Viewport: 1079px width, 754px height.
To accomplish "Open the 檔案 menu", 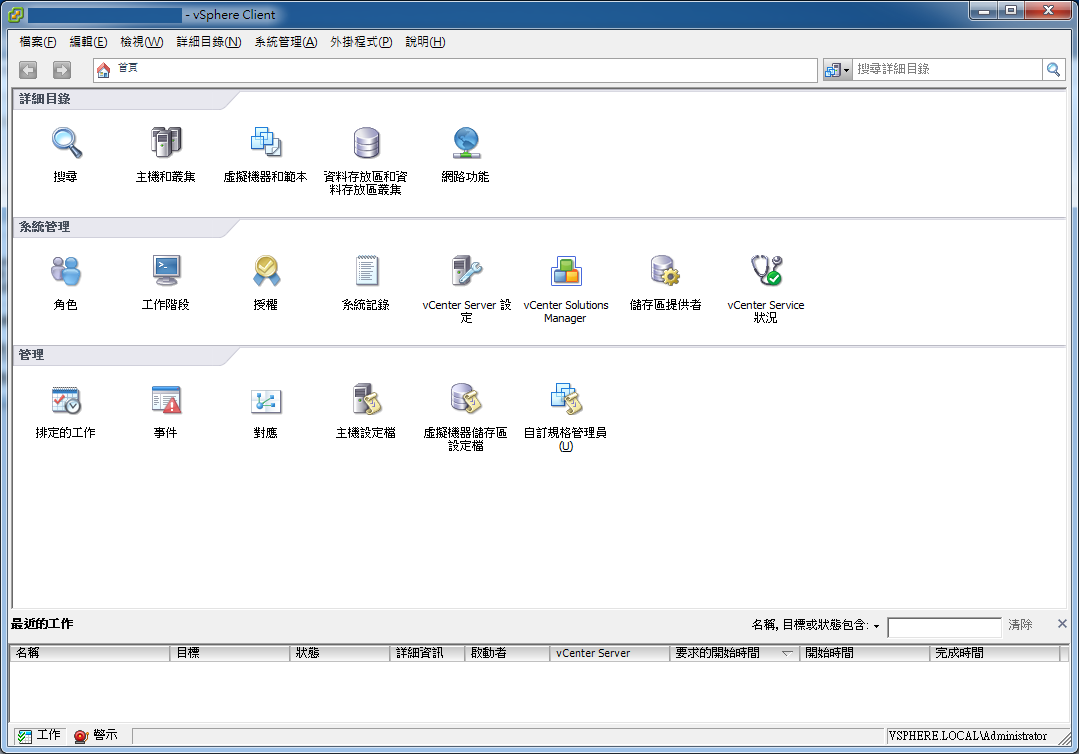I will (x=38, y=42).
